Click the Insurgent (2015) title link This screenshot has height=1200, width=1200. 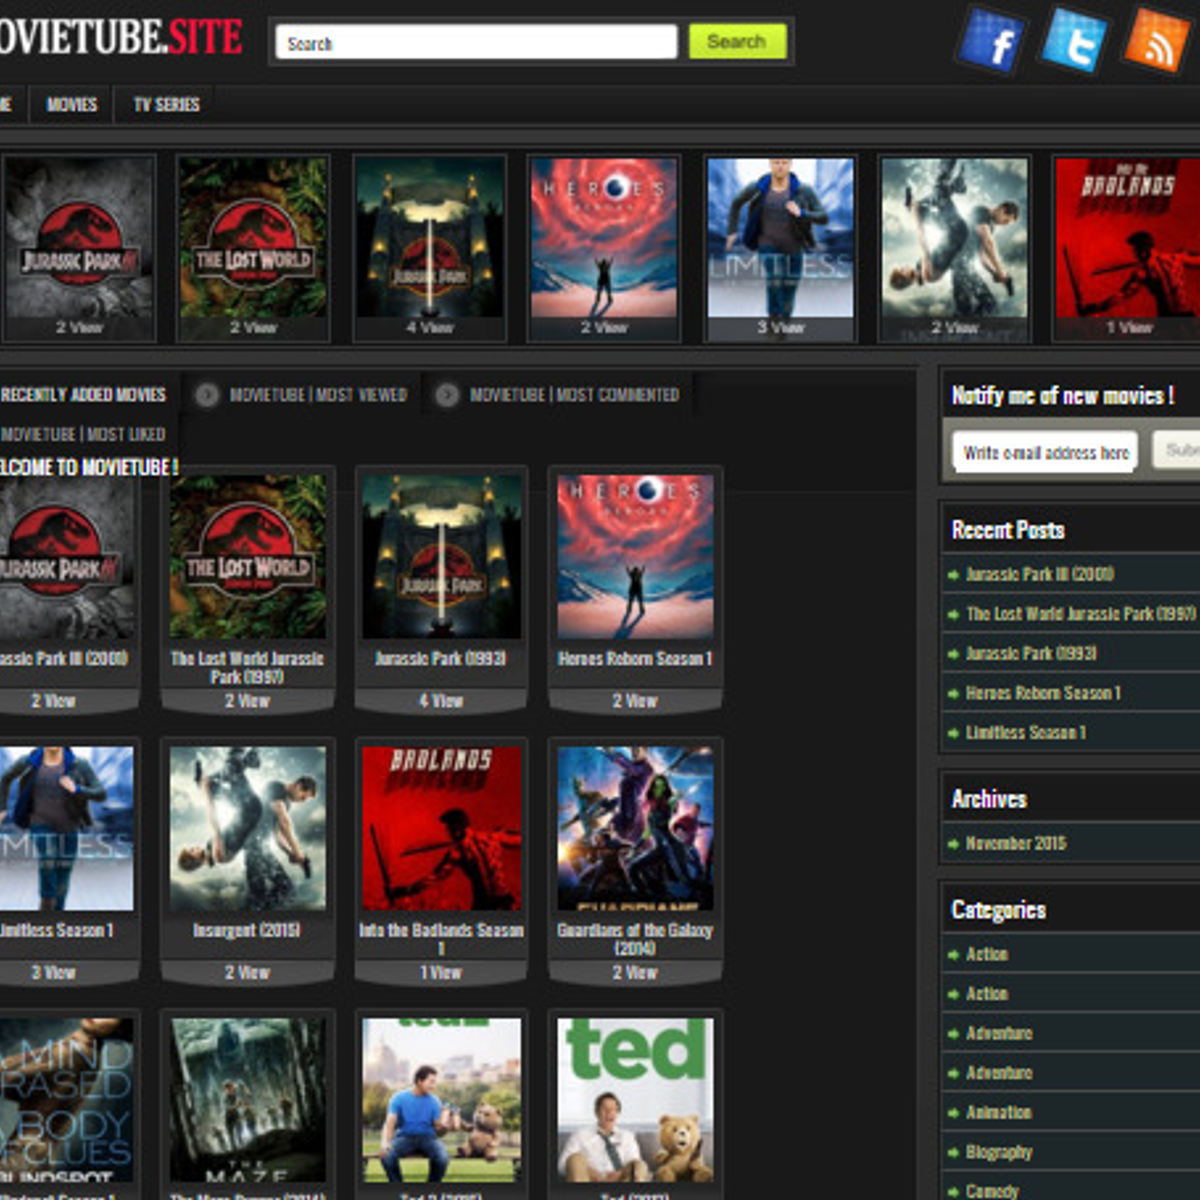[x=247, y=930]
